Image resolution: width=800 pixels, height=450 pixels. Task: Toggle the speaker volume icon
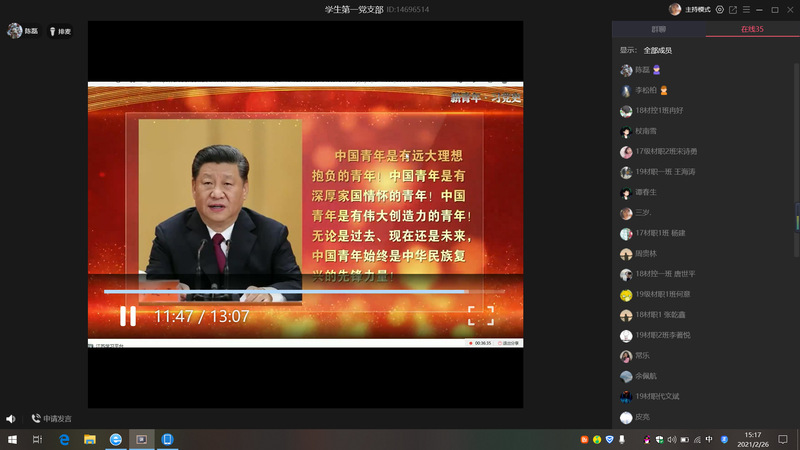tap(11, 419)
